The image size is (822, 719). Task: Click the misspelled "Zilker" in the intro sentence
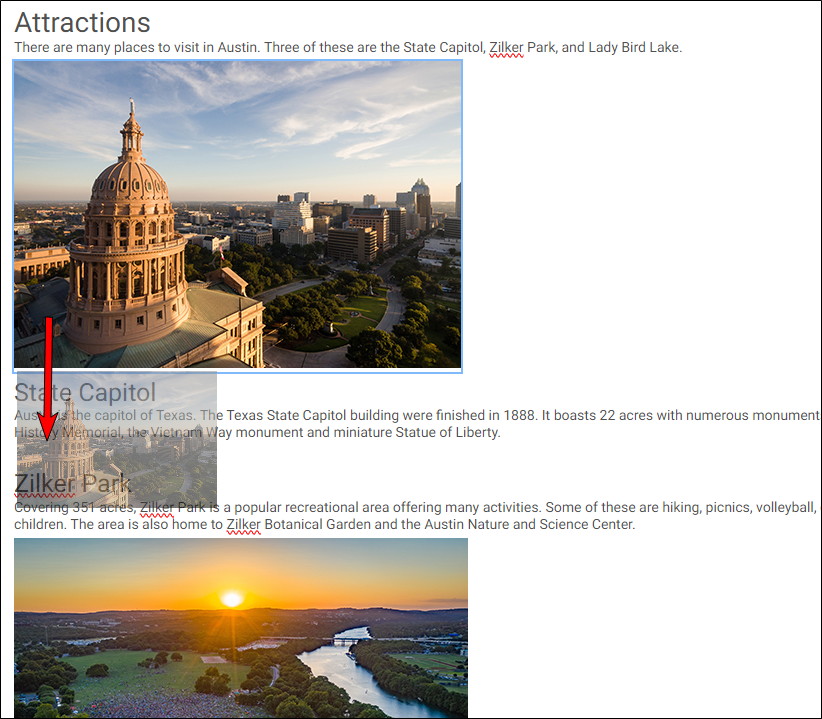coord(506,47)
